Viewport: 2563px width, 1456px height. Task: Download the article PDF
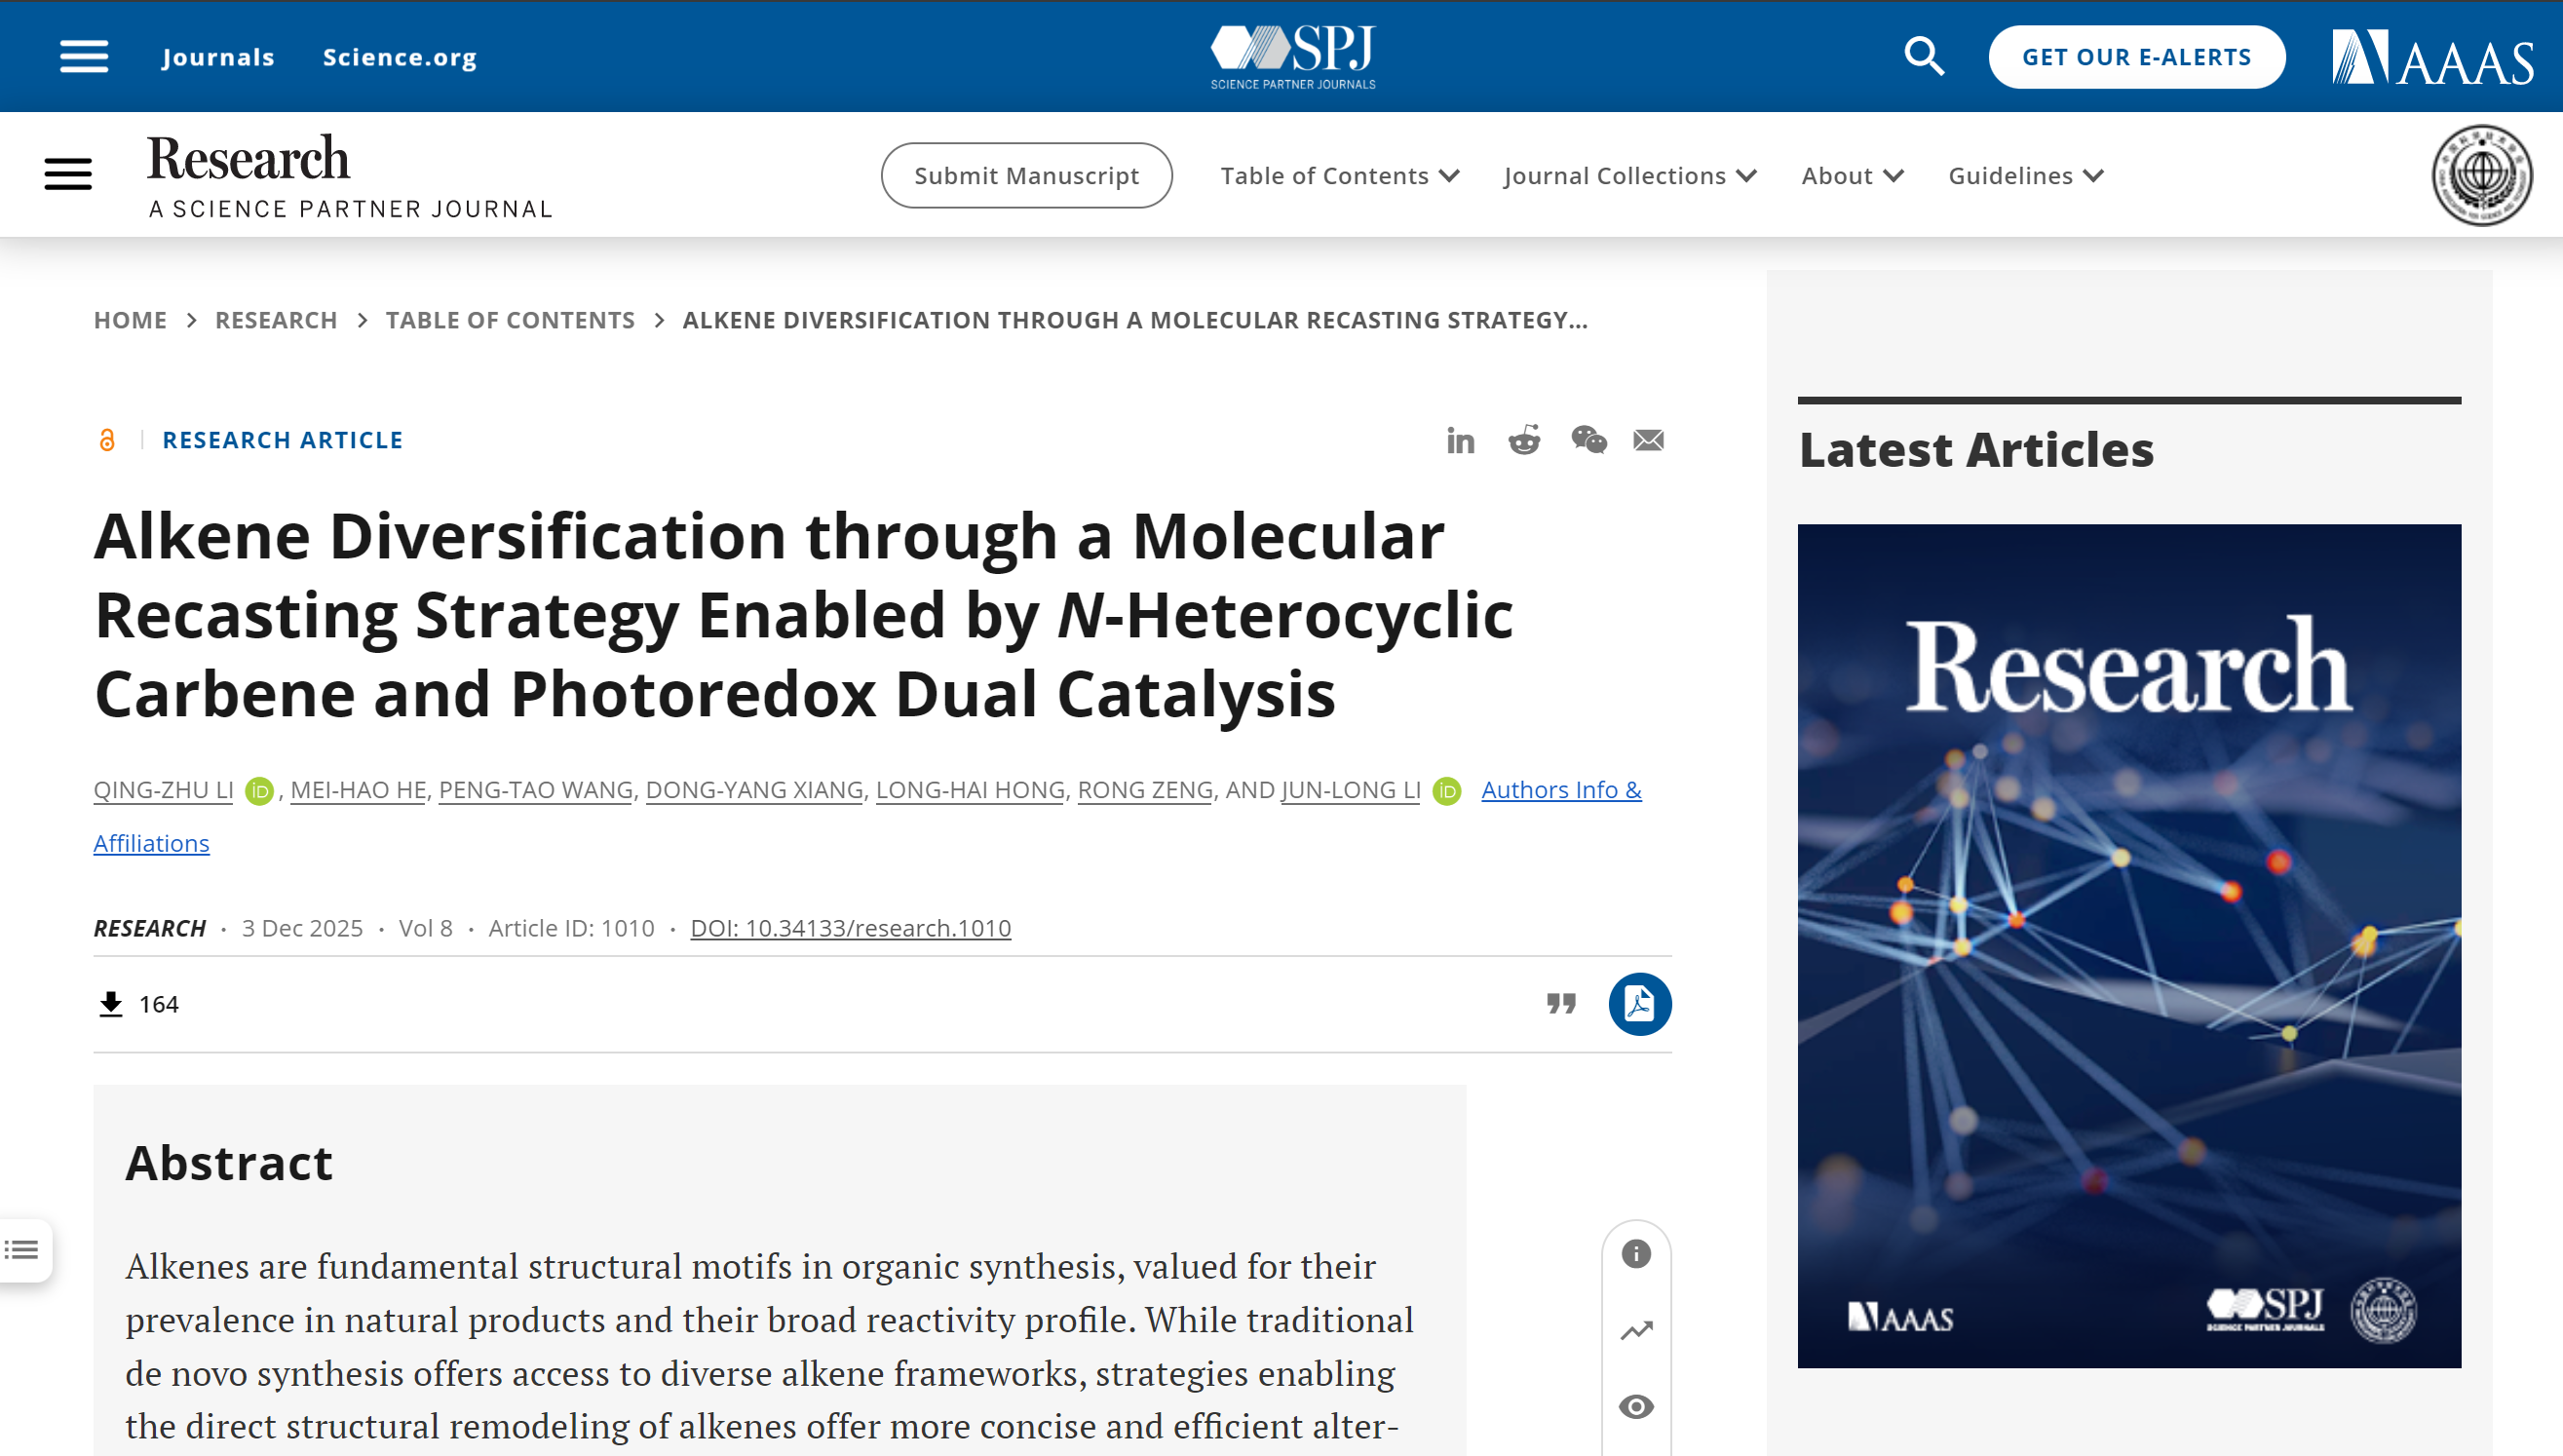pyautogui.click(x=1639, y=1003)
